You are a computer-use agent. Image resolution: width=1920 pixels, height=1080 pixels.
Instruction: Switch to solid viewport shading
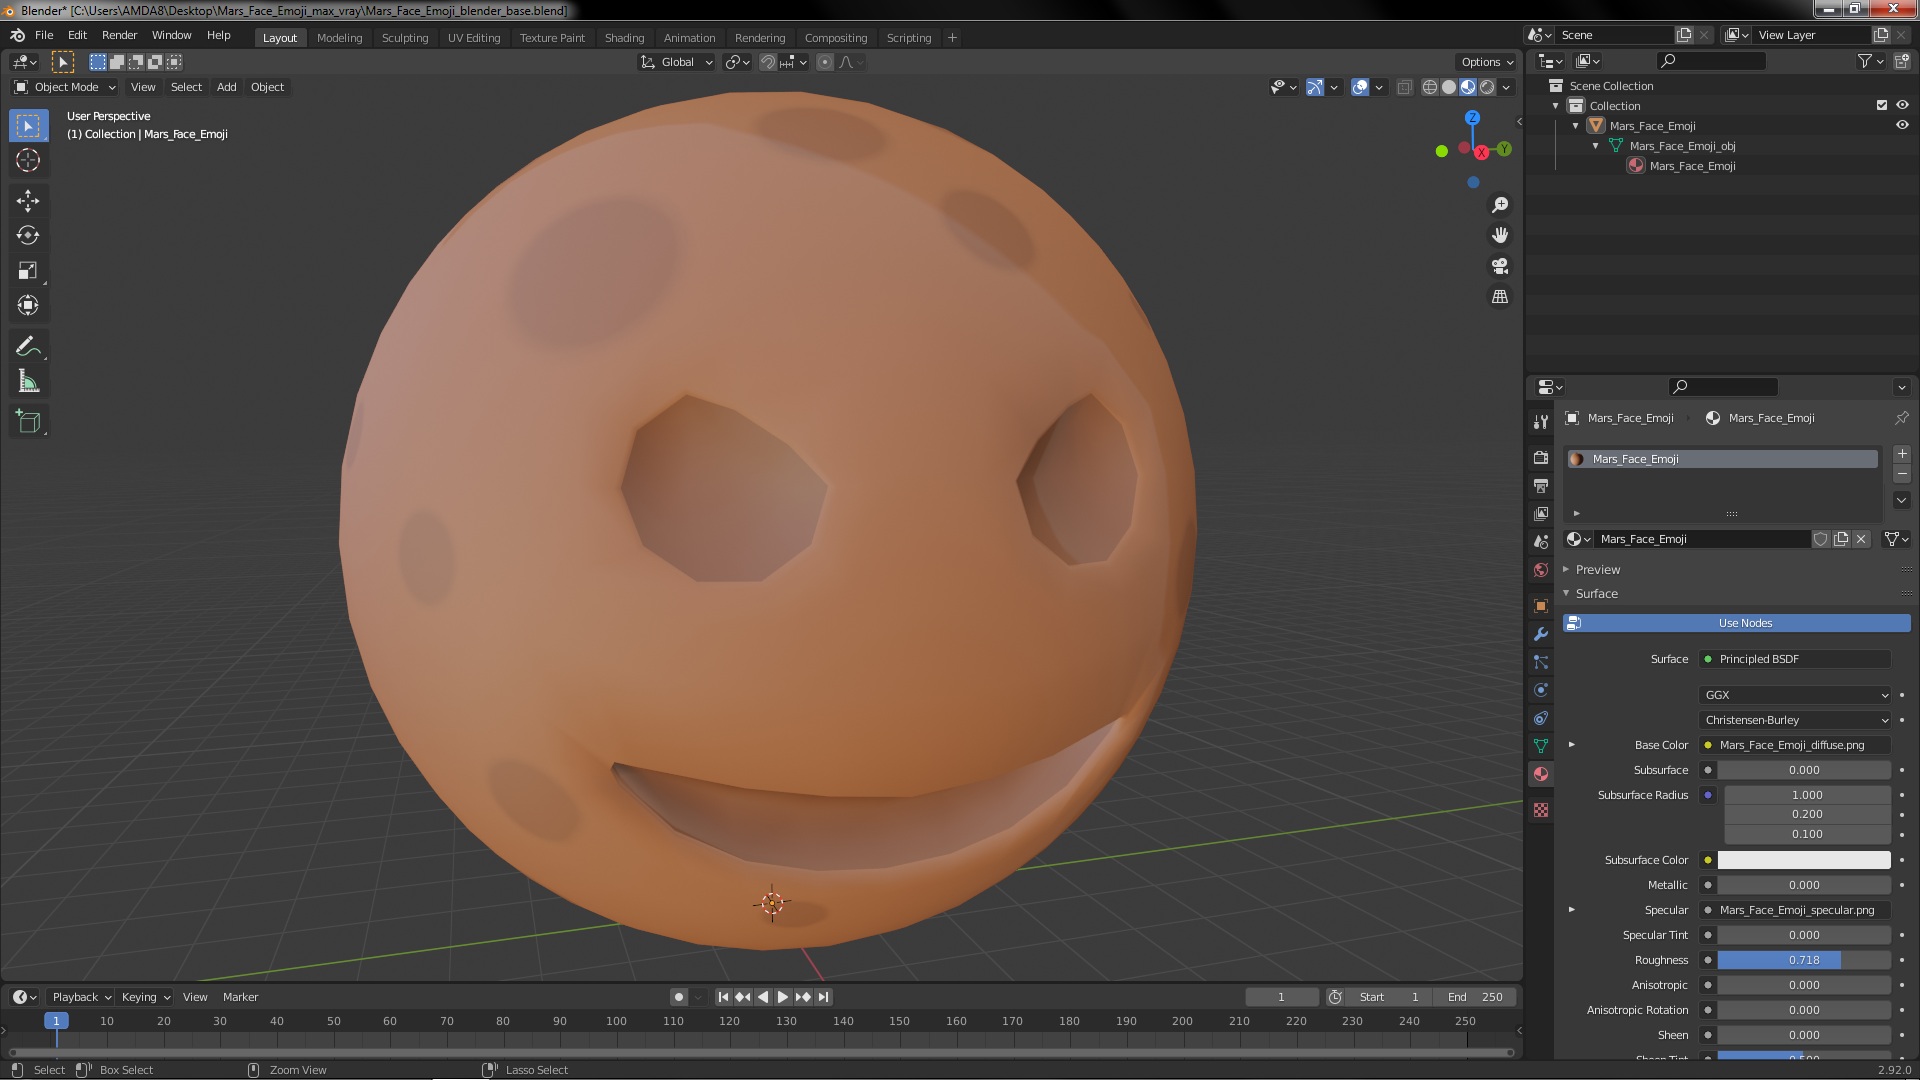[1449, 87]
